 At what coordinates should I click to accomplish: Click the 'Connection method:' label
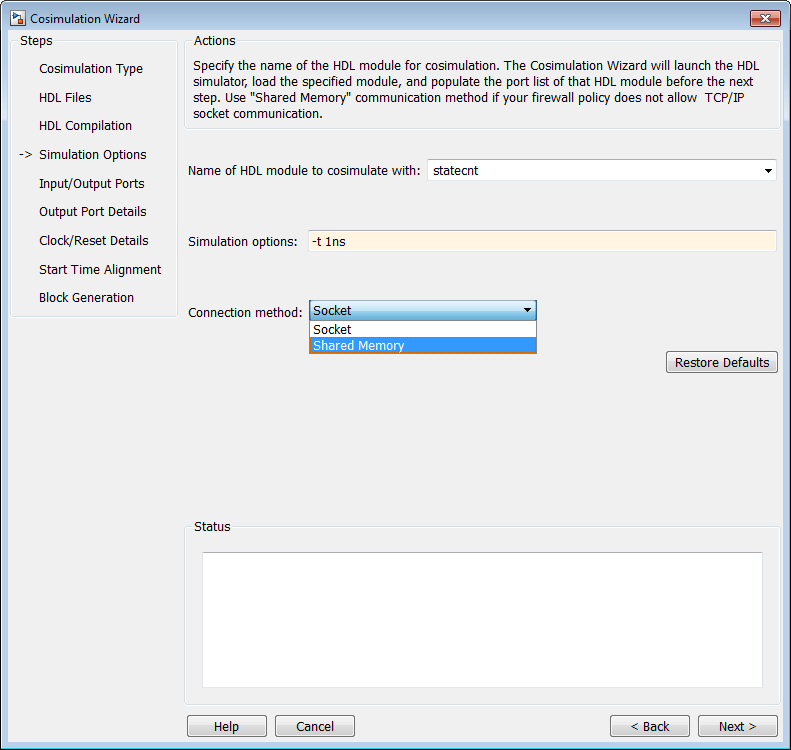pos(245,313)
